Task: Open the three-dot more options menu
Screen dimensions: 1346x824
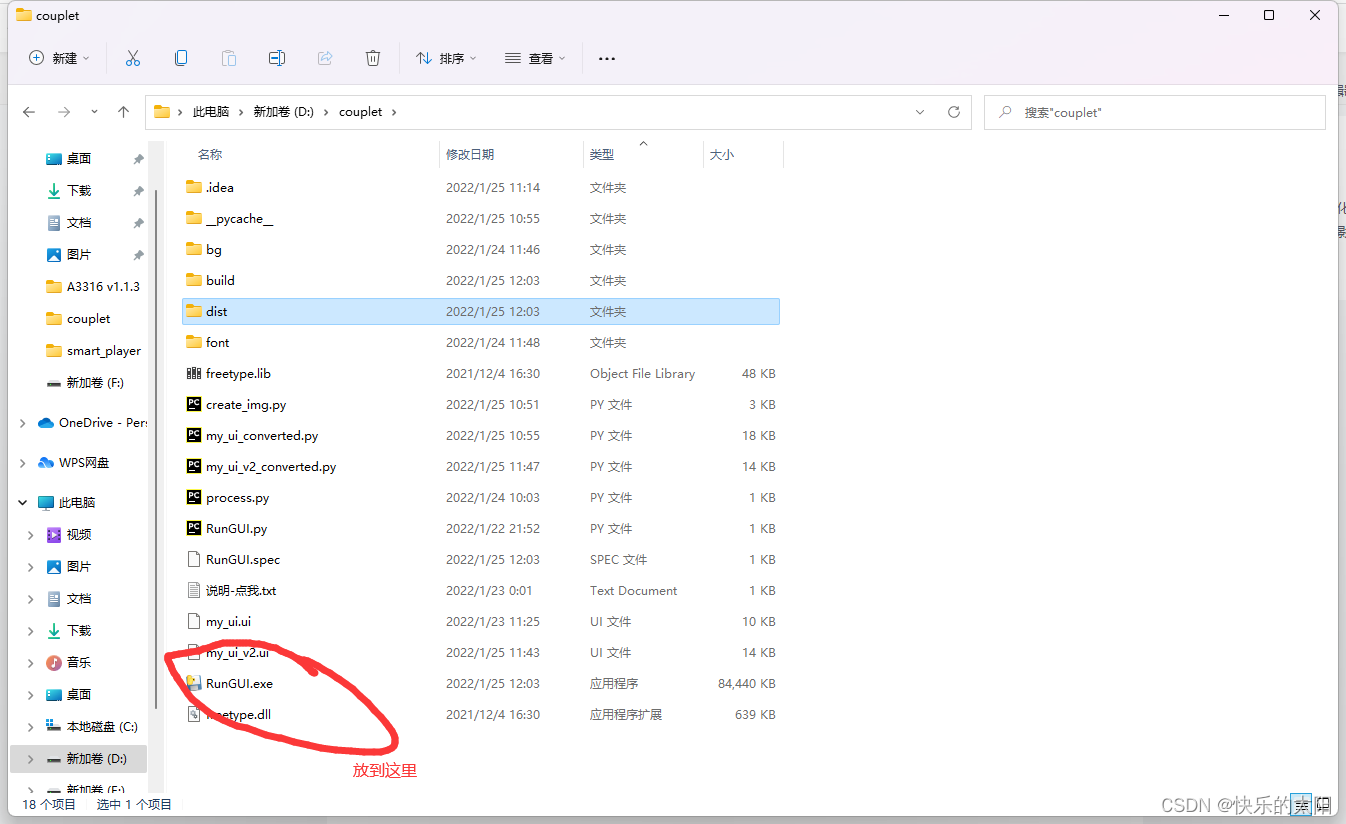Action: (607, 59)
